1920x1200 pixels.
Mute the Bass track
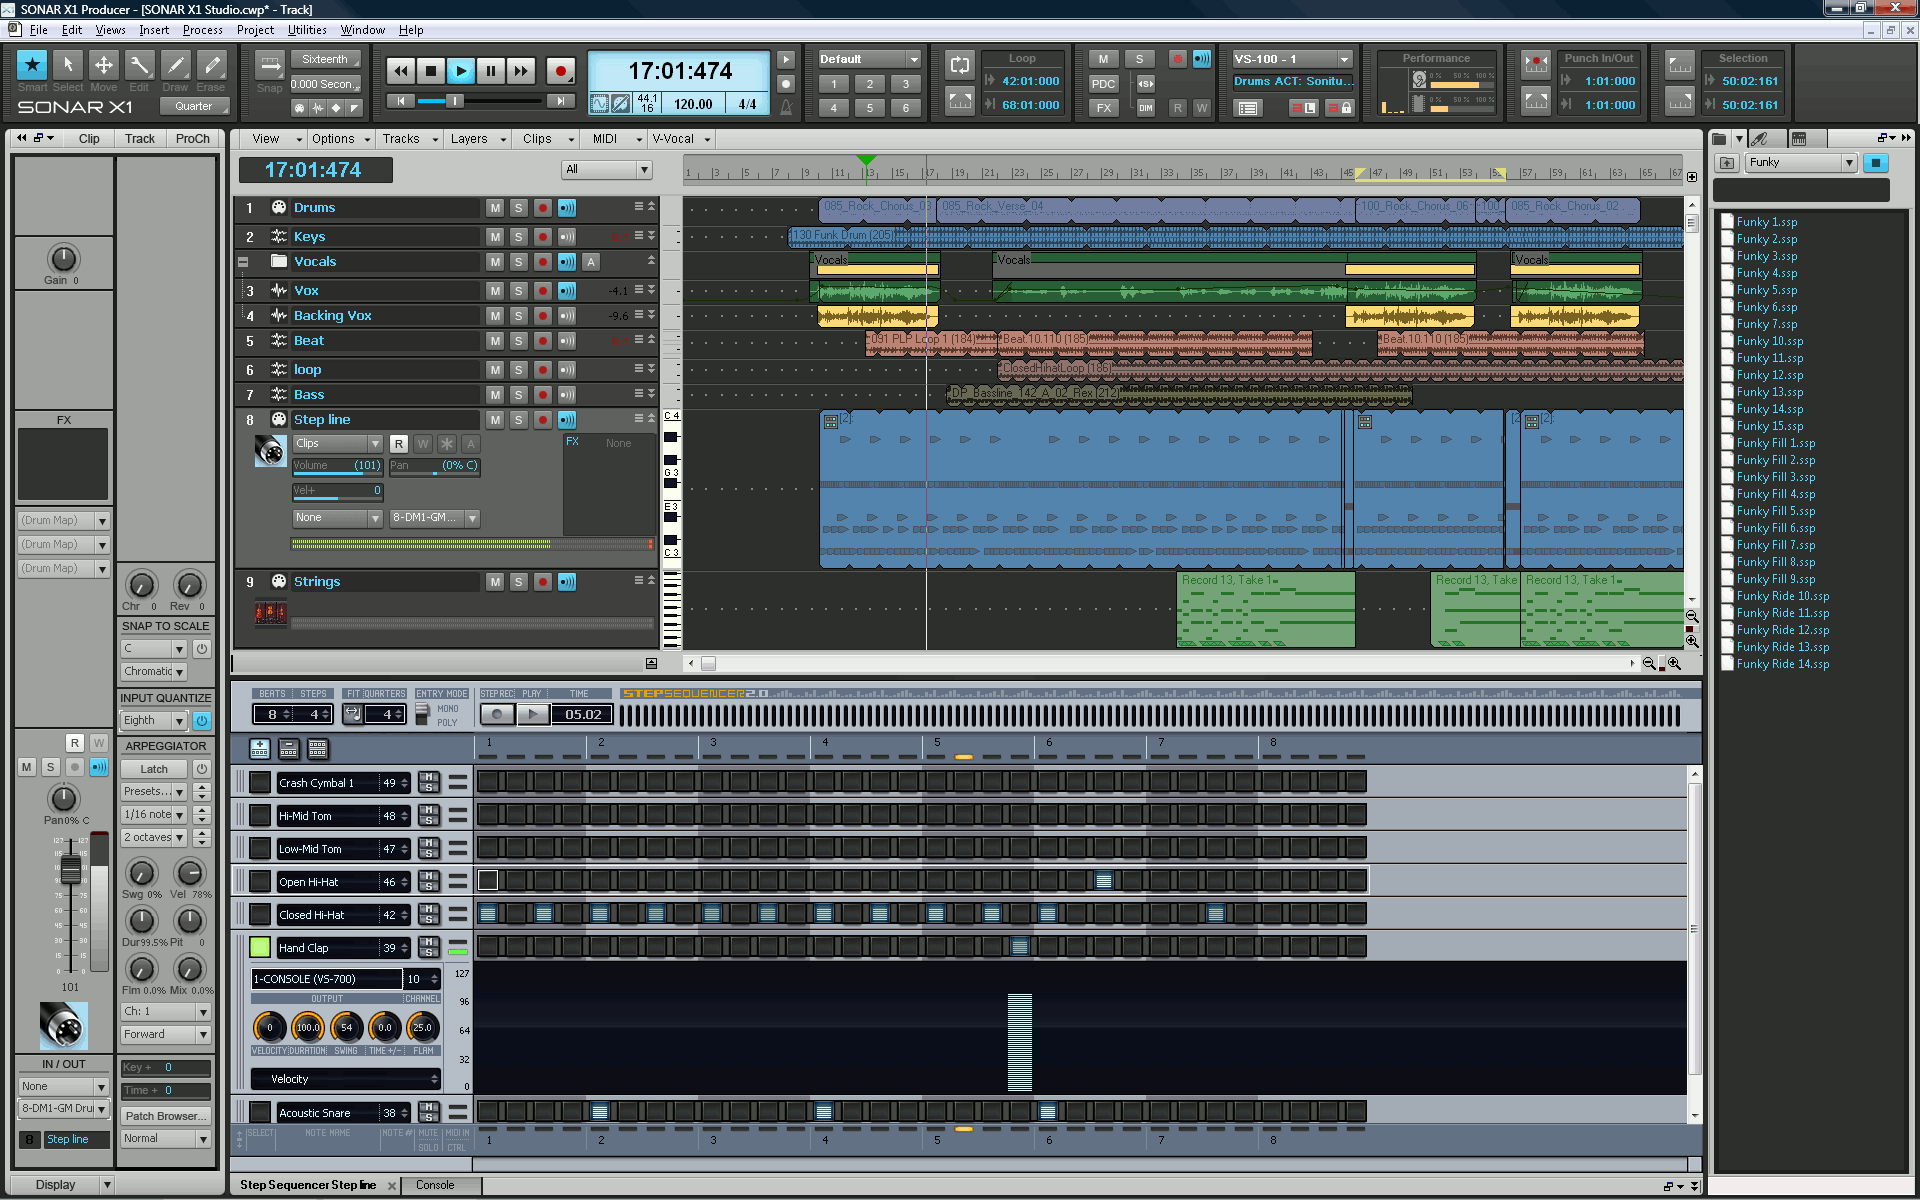coord(495,395)
